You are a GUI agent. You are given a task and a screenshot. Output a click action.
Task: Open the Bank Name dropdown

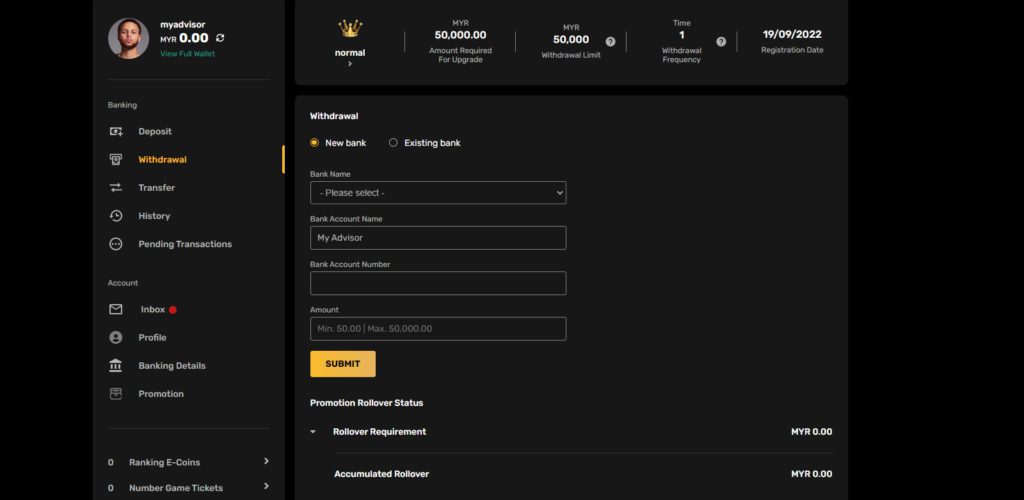click(438, 193)
